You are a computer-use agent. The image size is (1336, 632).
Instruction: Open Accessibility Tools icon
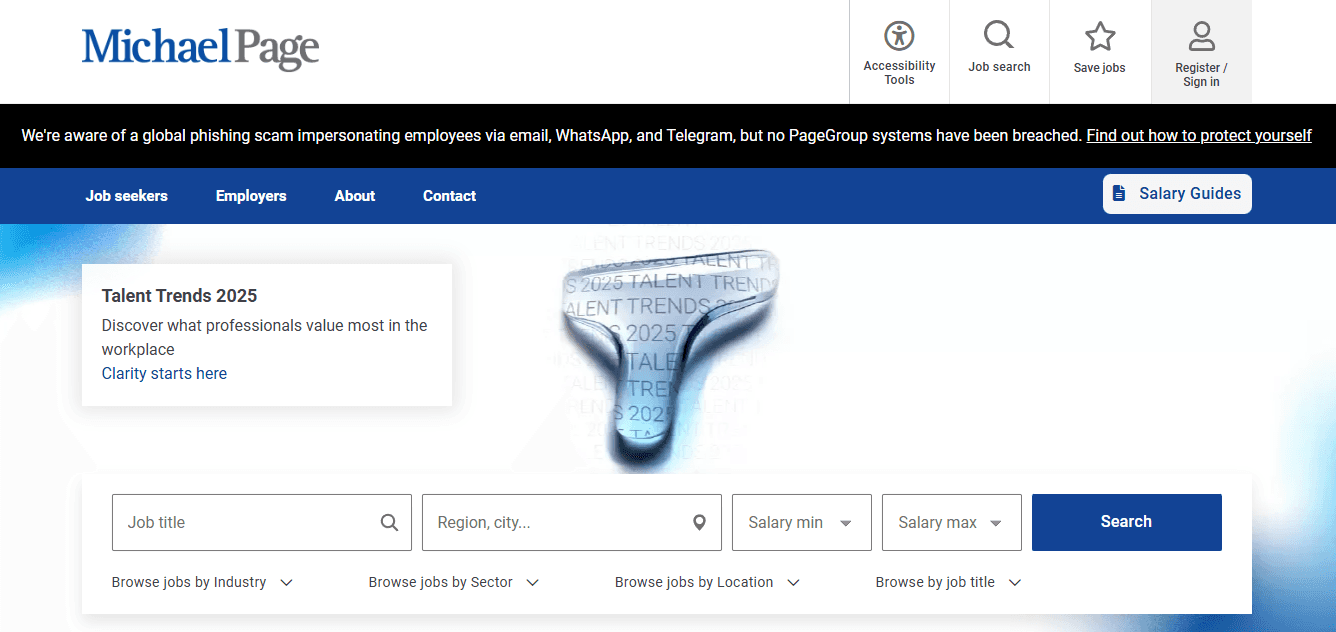coord(899,36)
